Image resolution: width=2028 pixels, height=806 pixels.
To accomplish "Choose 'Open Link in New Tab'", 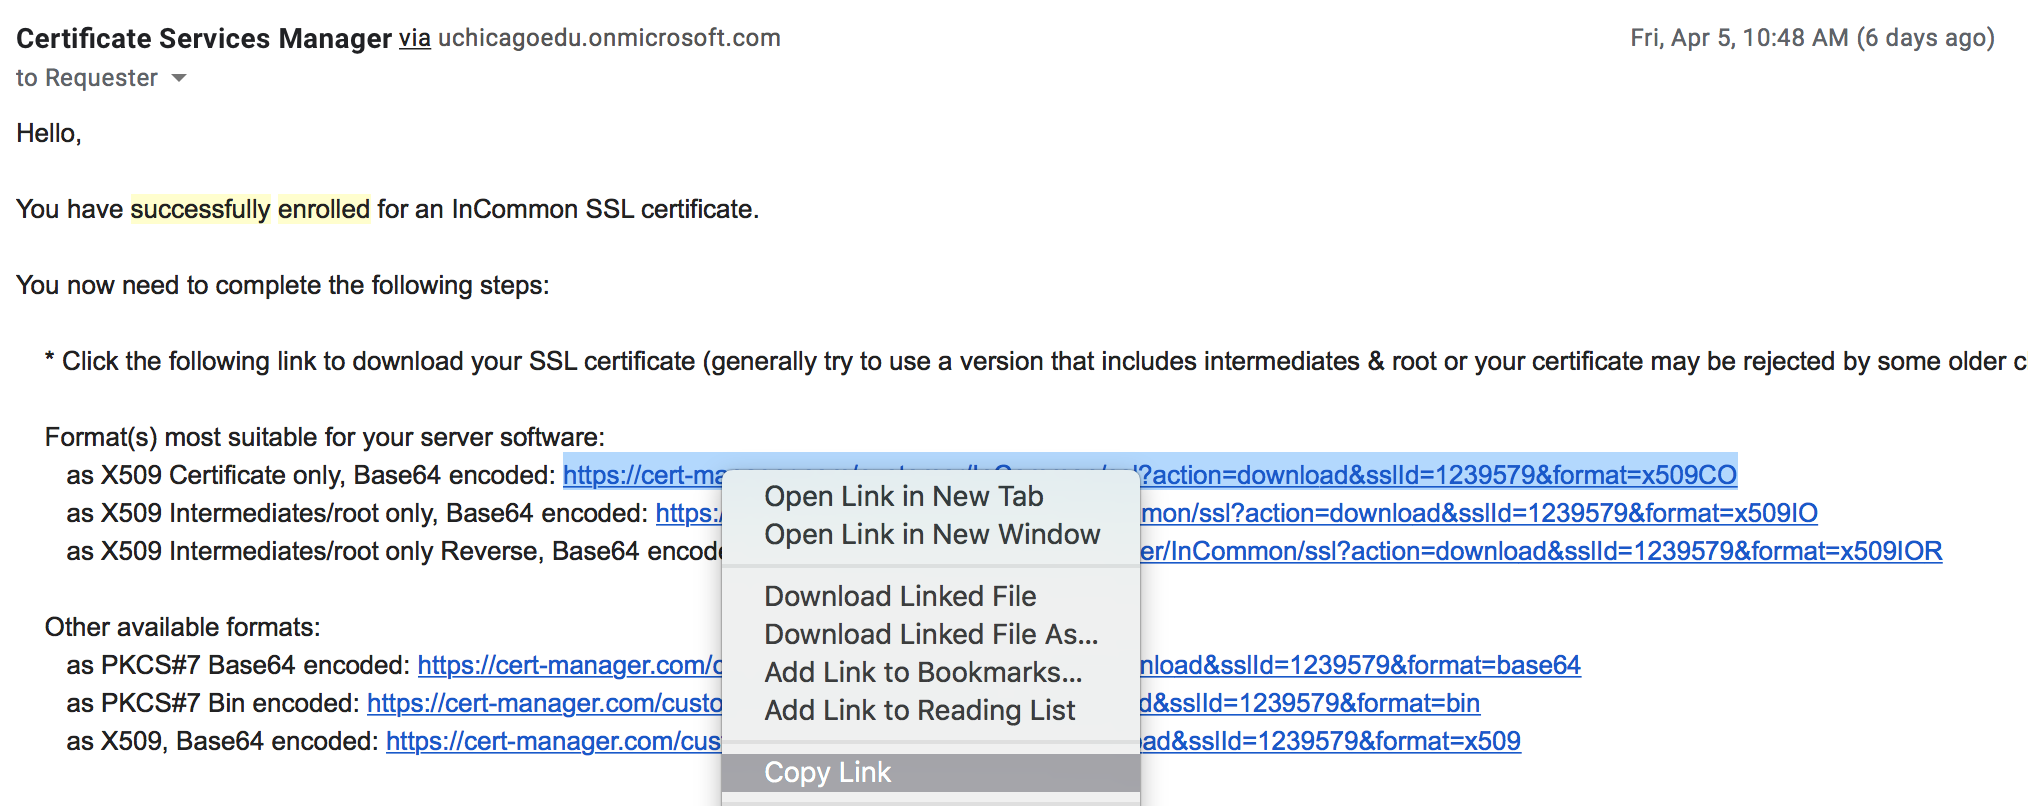I will click(903, 496).
